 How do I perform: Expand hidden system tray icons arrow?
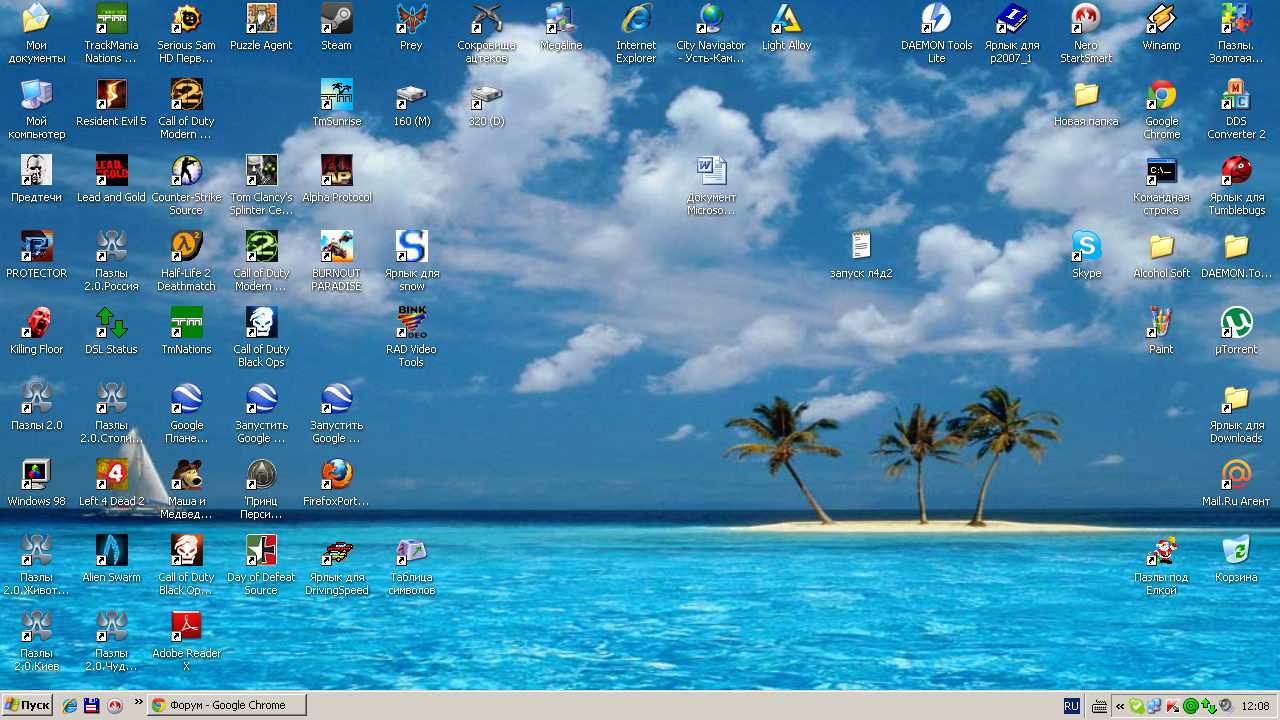1120,706
